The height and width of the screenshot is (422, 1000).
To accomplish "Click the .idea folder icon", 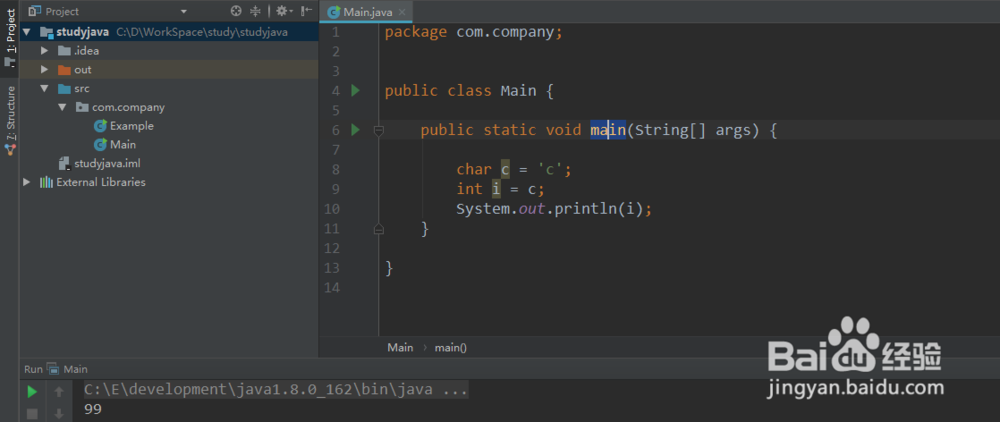I will pos(64,51).
